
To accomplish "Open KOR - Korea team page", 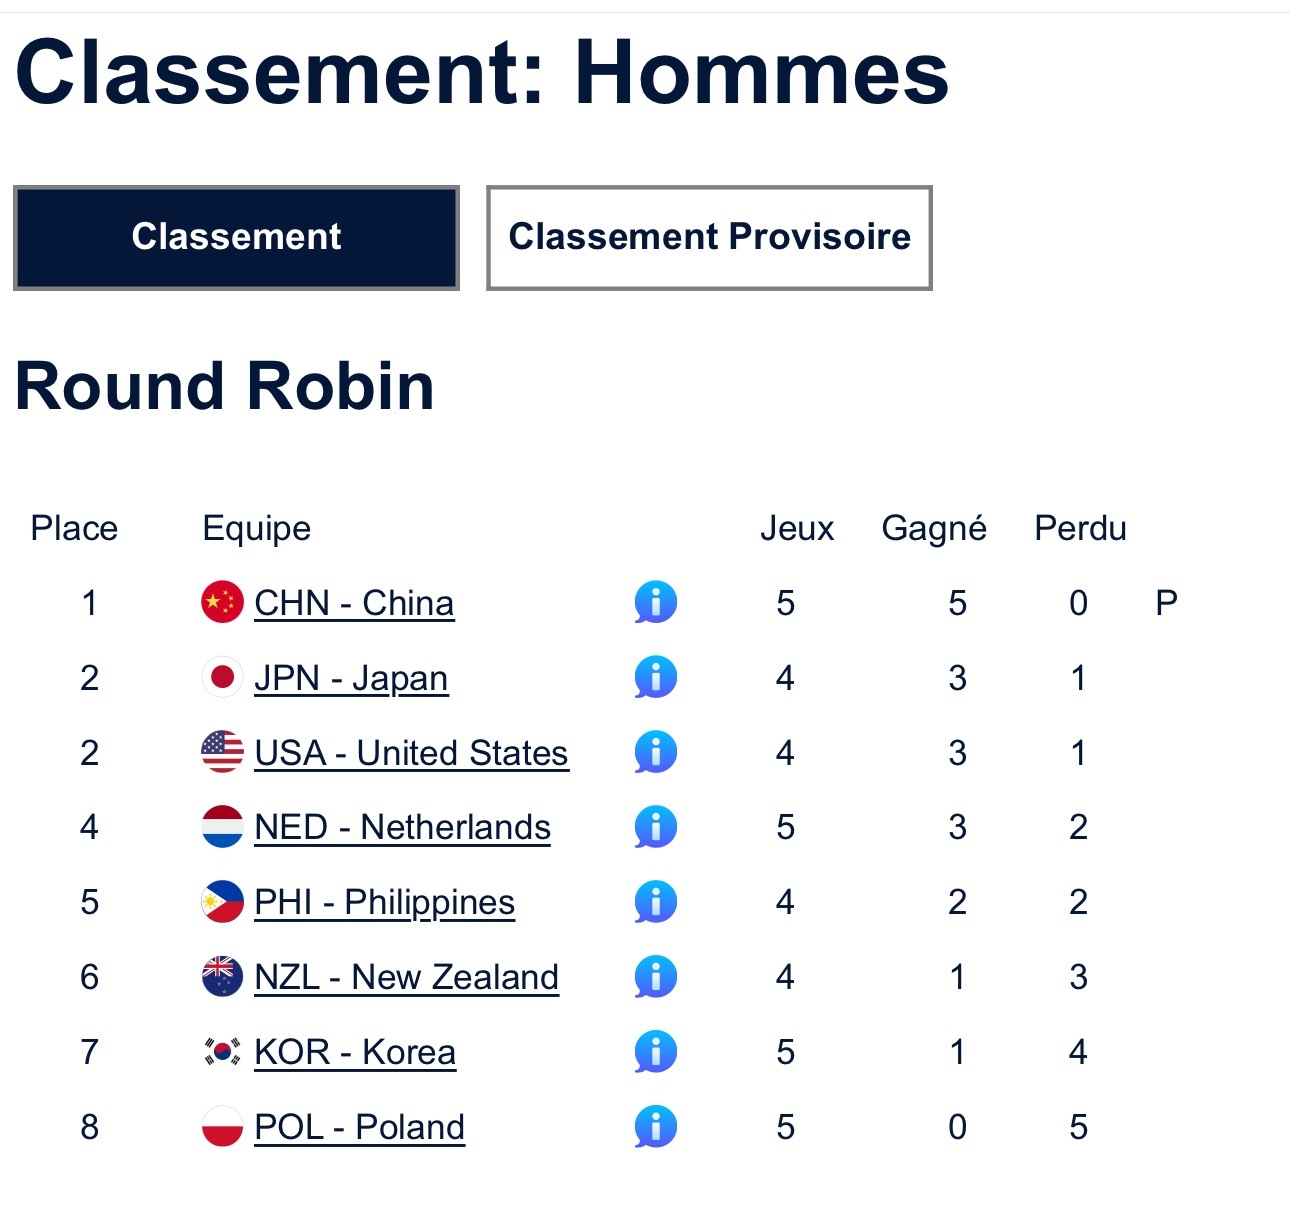I will [x=355, y=1052].
